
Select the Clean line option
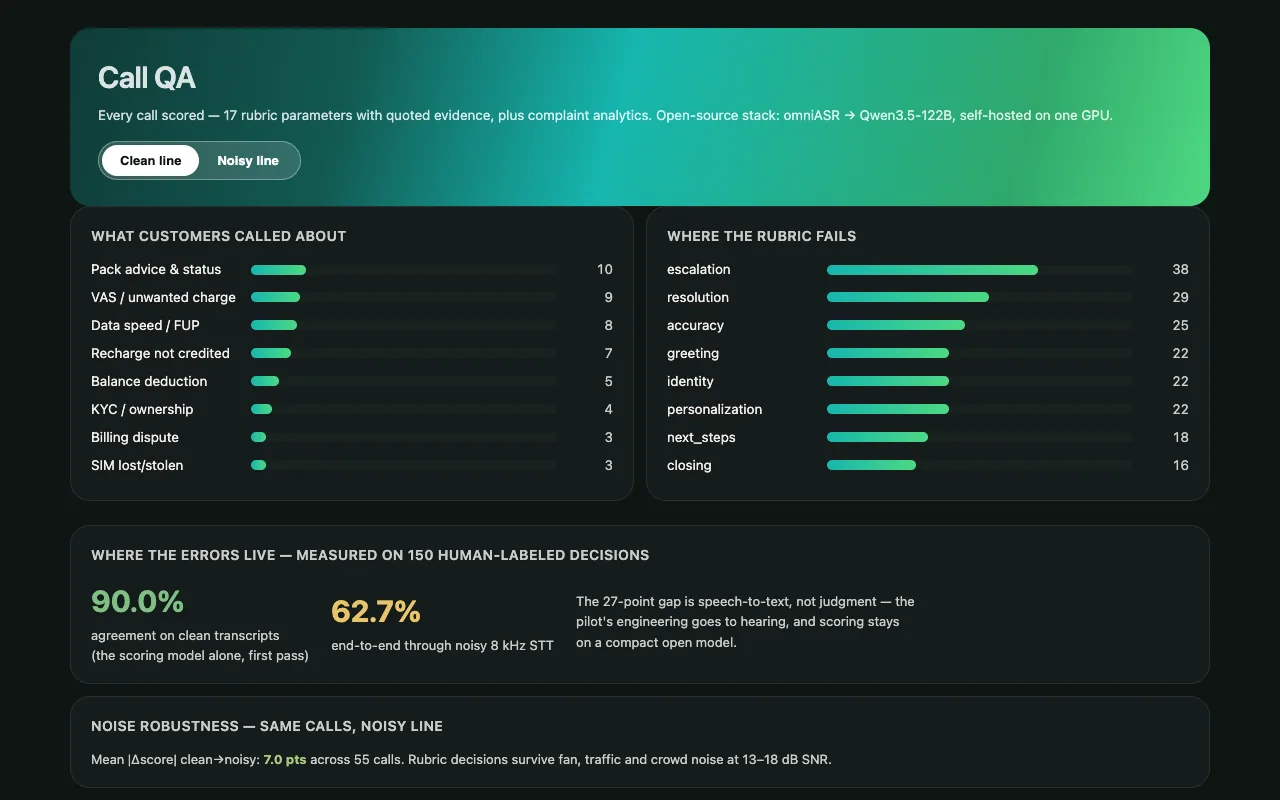coord(151,161)
